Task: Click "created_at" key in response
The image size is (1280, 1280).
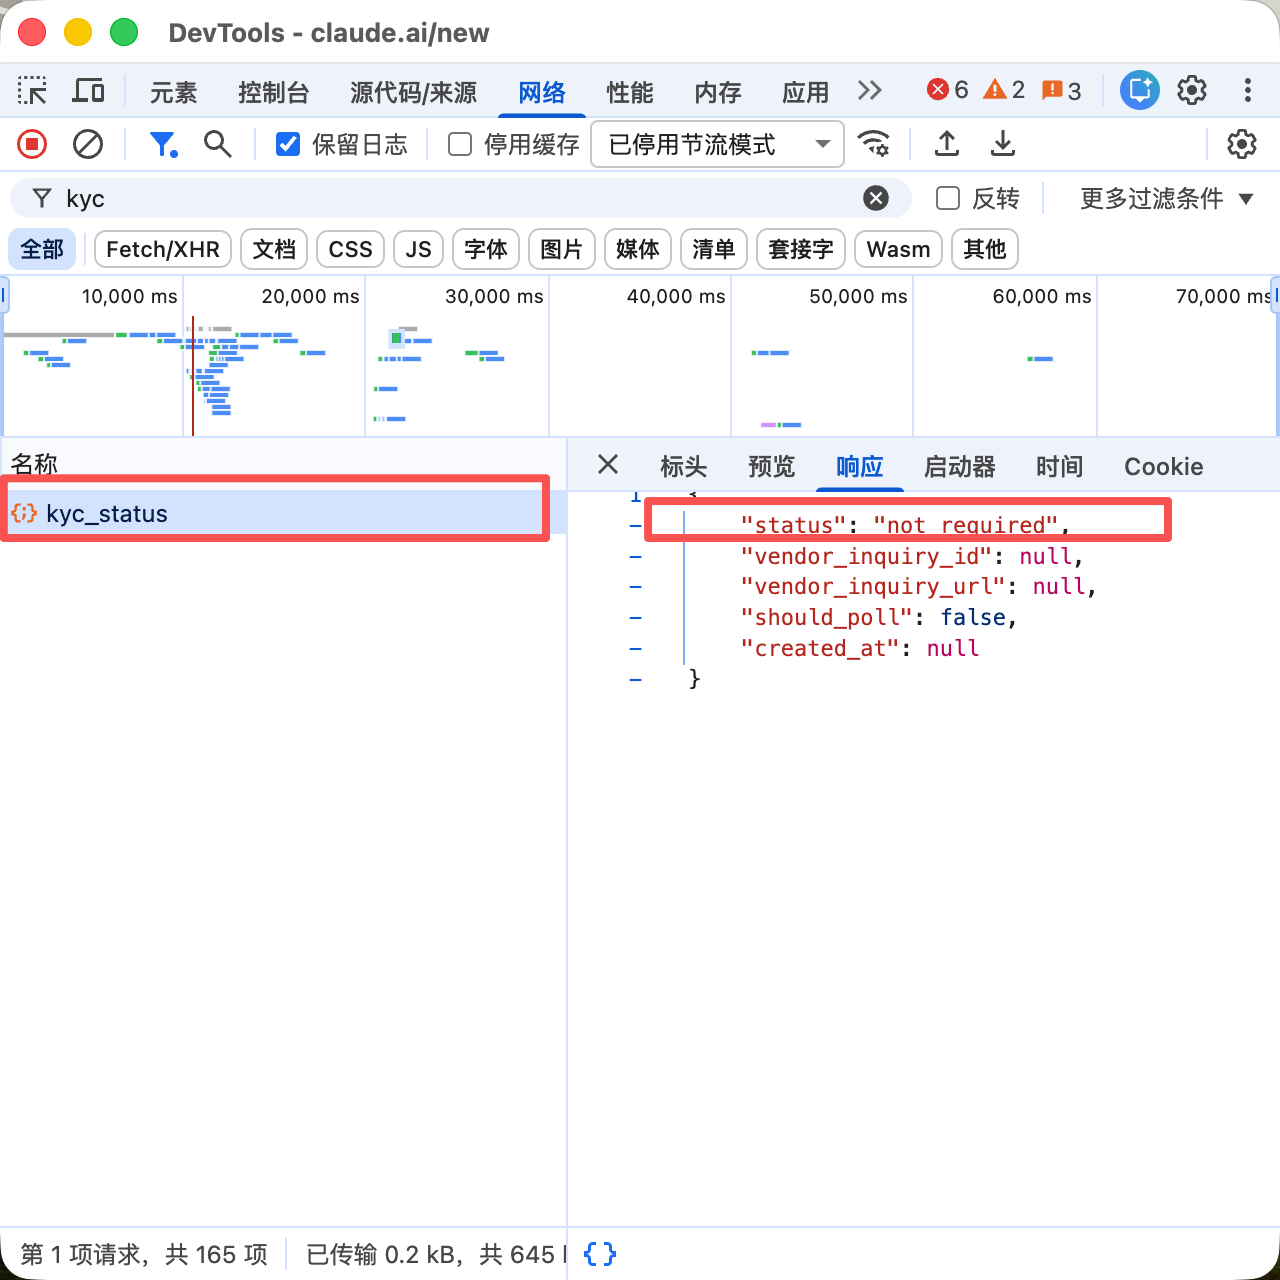Action: tap(820, 648)
